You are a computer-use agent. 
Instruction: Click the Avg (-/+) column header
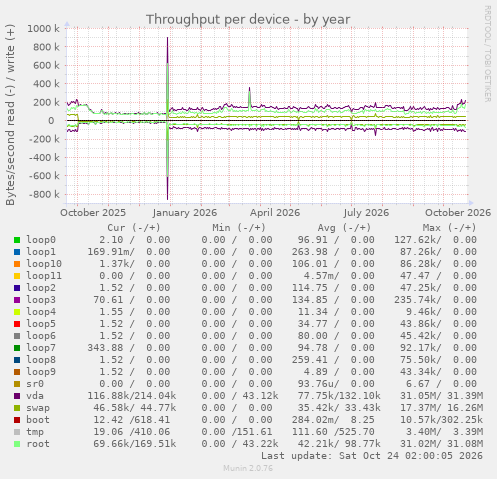point(344,228)
